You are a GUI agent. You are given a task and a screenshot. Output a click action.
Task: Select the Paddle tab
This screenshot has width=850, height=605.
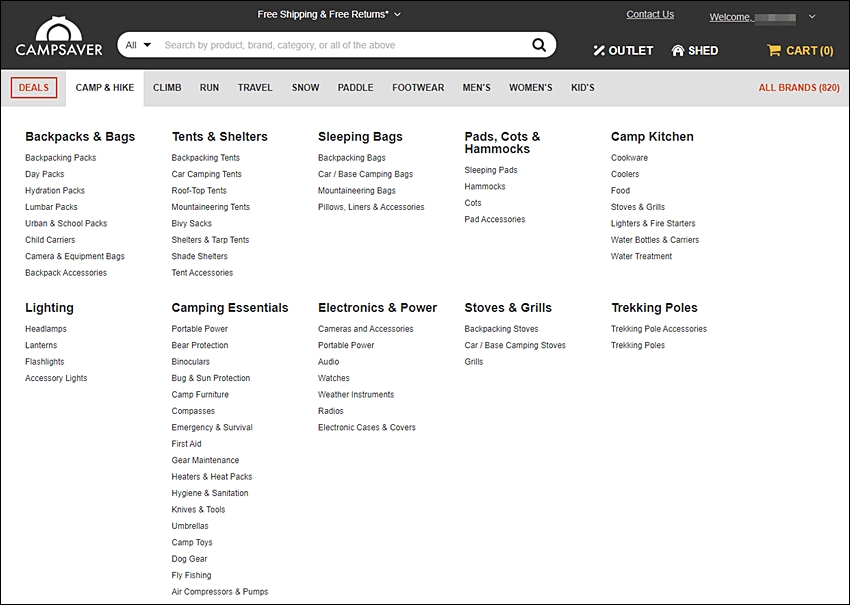pyautogui.click(x=355, y=88)
